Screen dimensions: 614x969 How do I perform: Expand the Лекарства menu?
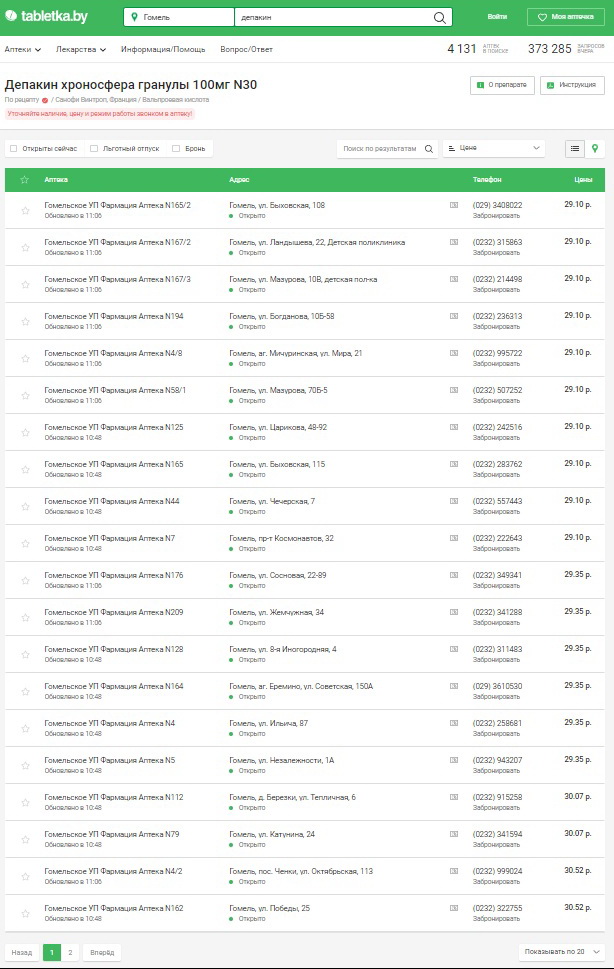pyautogui.click(x=80, y=49)
